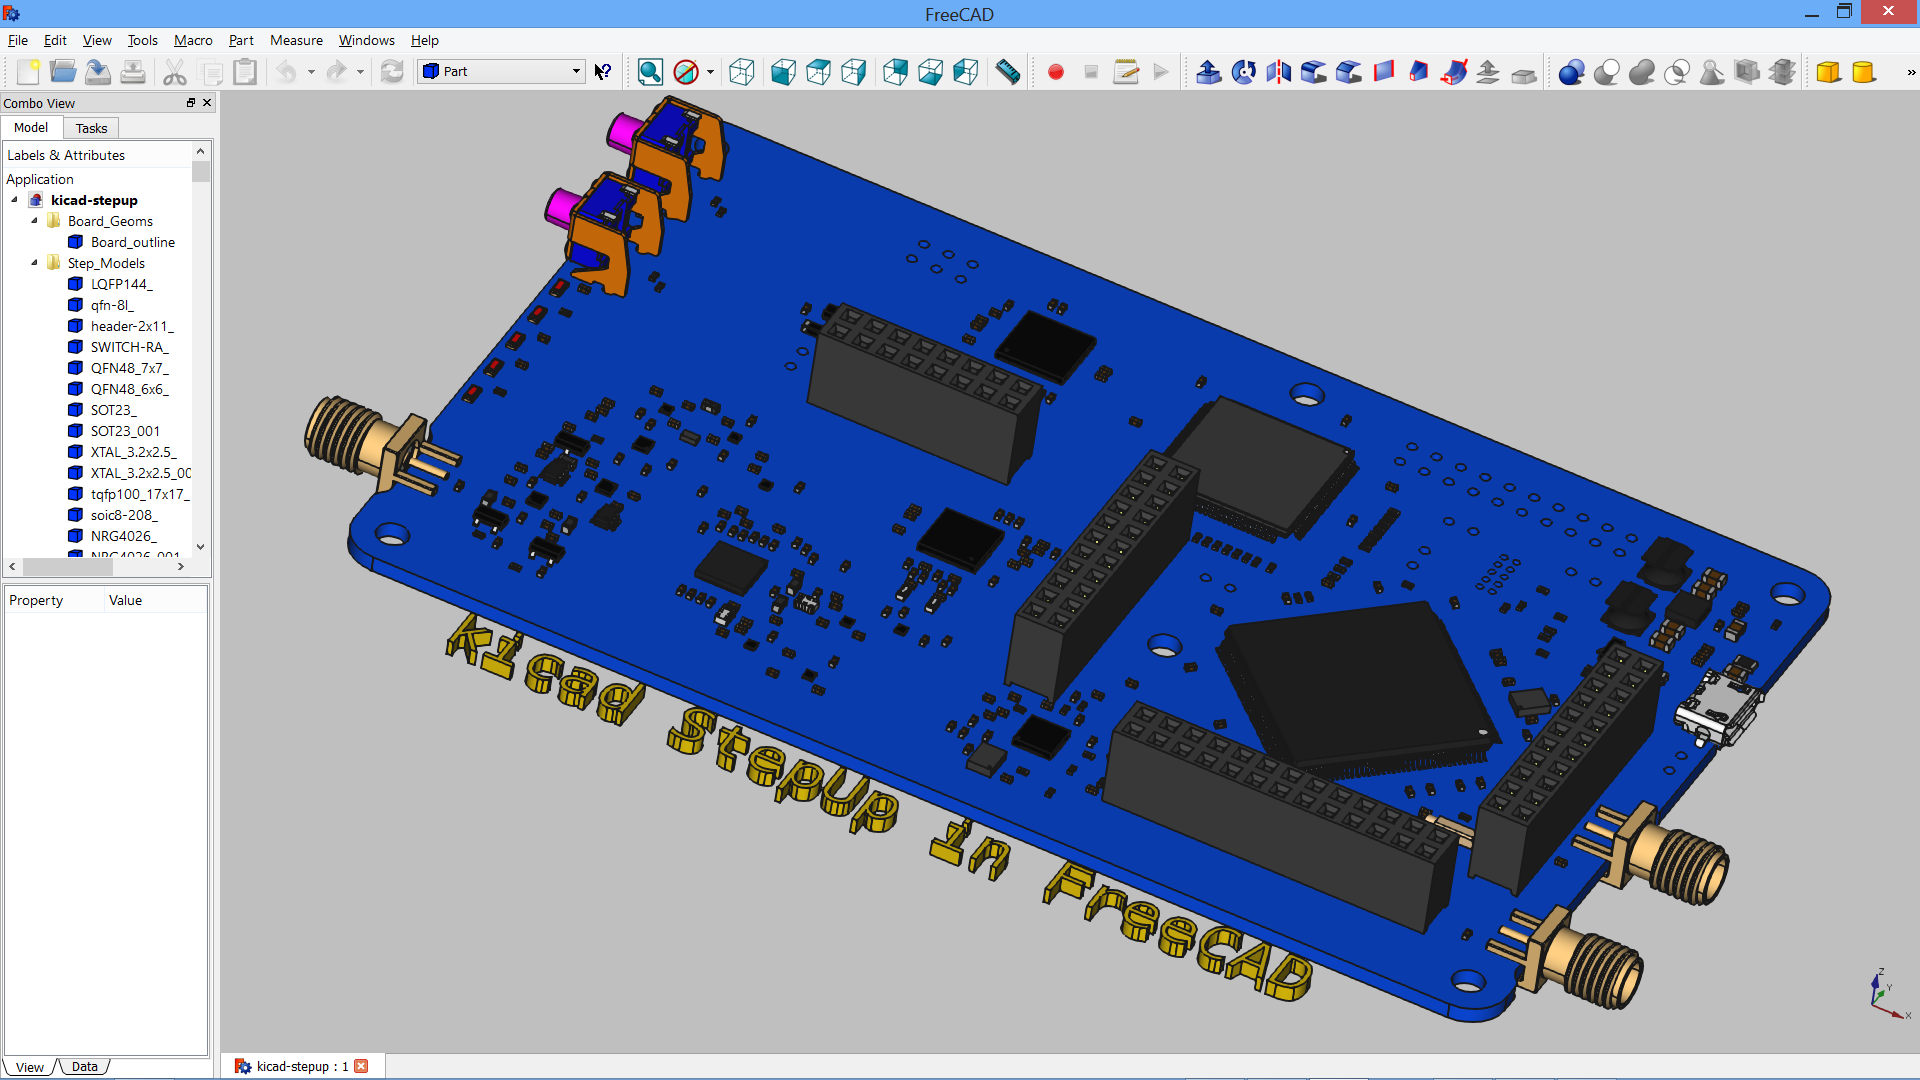
Task: Click the Isometric View icon
Action: [x=741, y=71]
